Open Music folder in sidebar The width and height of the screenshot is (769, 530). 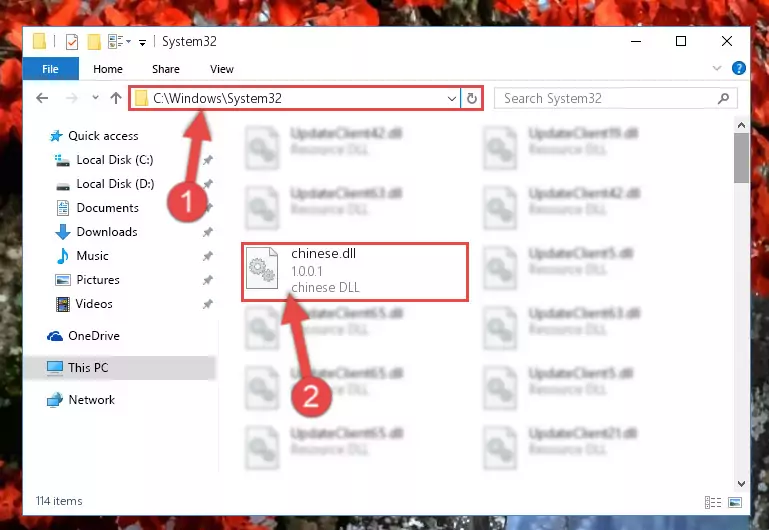(x=92, y=256)
